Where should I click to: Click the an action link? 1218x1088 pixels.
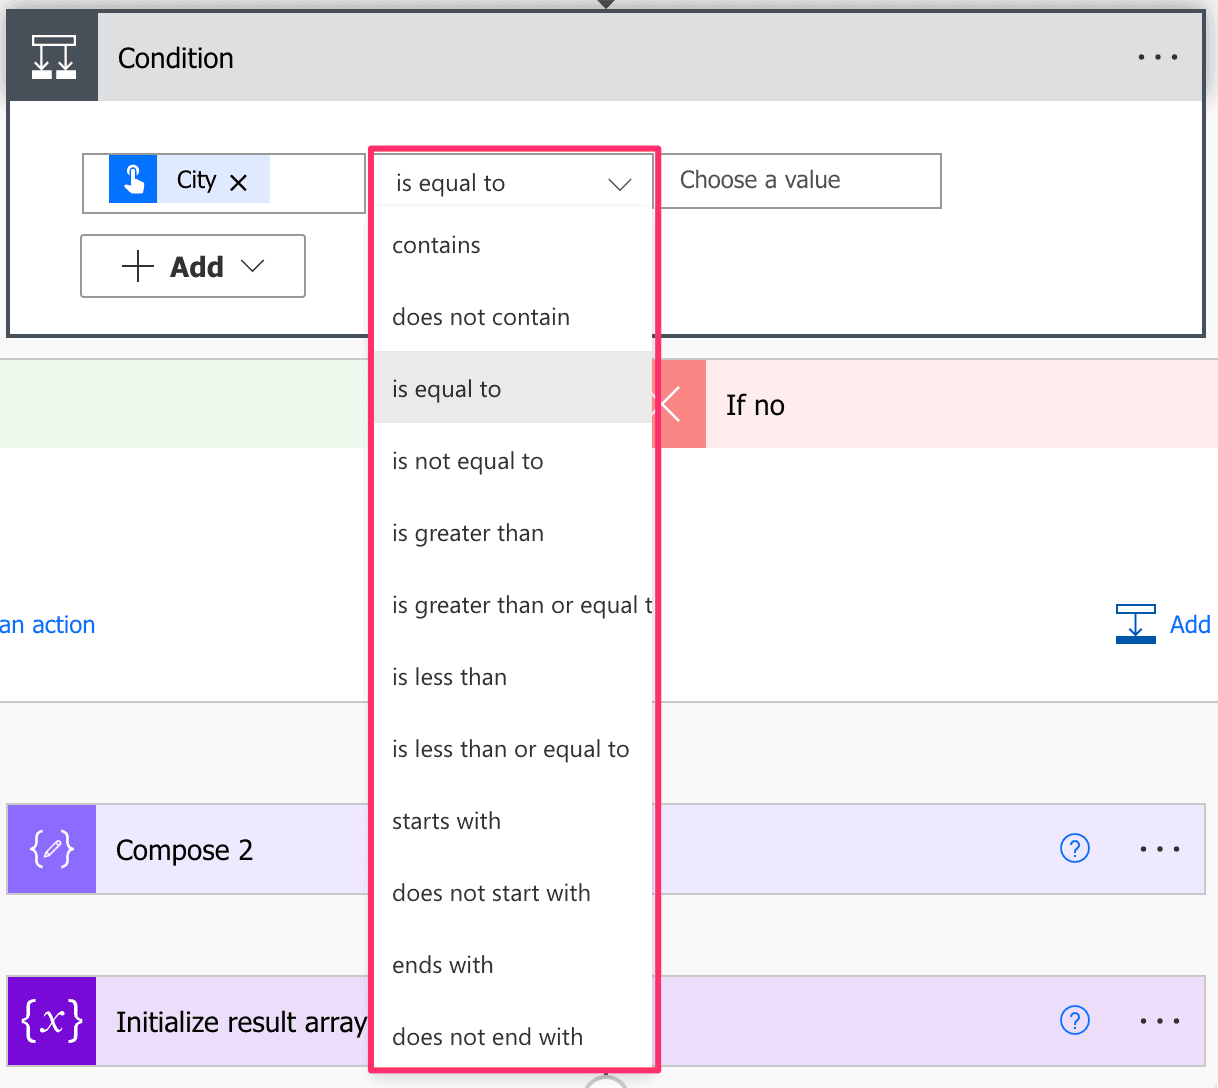(x=46, y=624)
